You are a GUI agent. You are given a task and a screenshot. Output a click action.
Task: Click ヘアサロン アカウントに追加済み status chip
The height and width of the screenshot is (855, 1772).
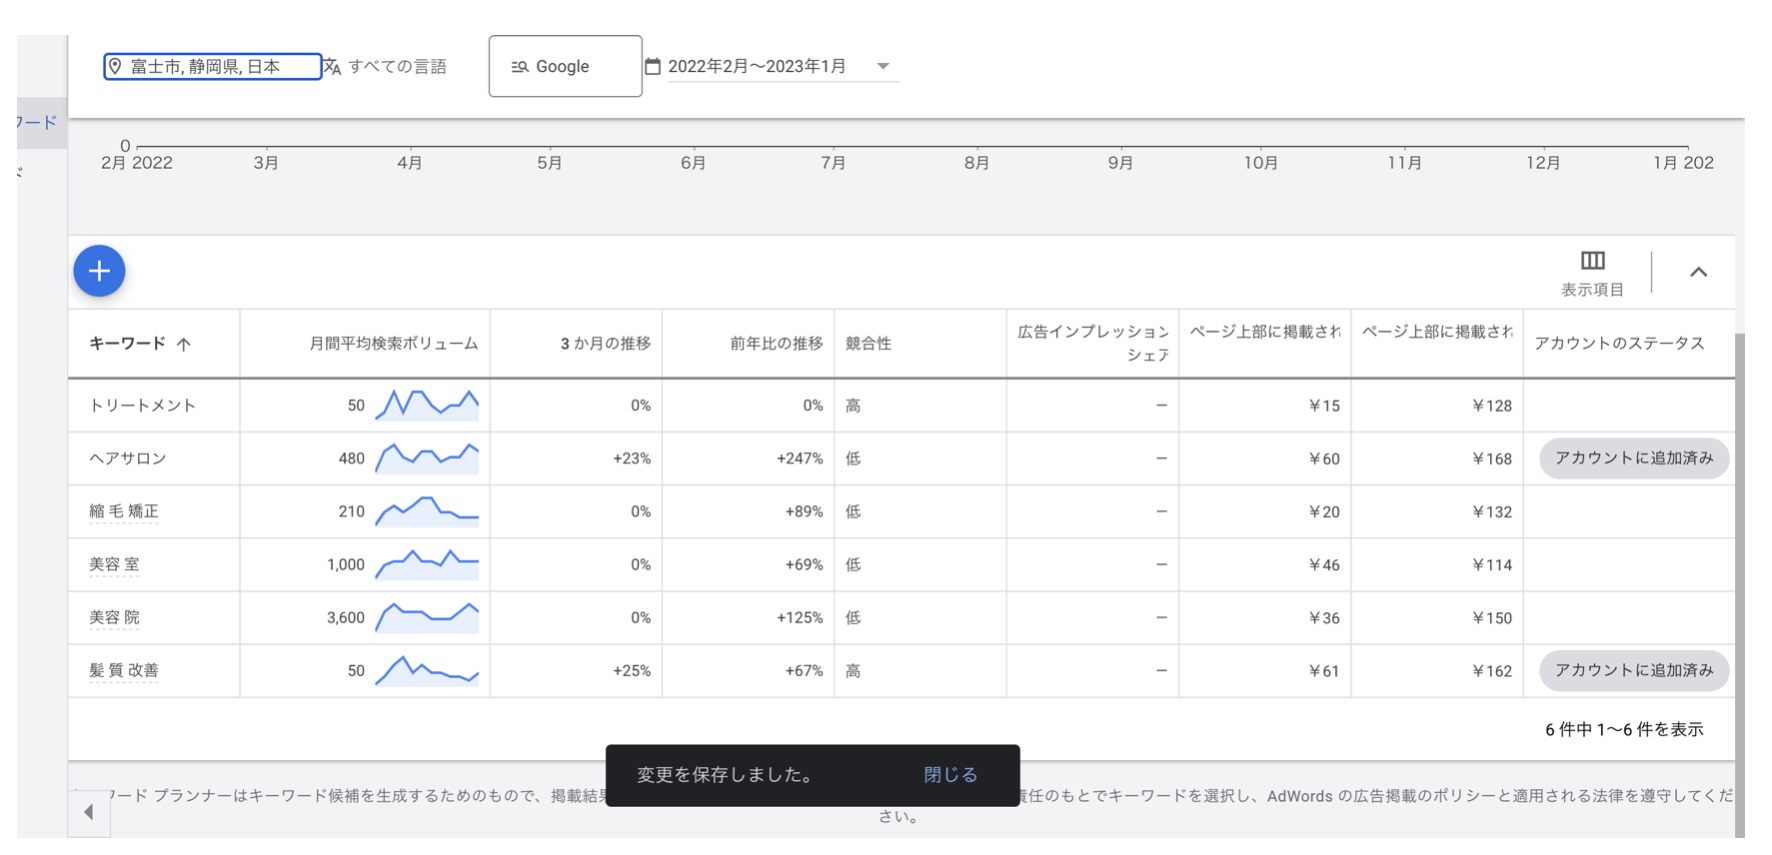[x=1633, y=458]
